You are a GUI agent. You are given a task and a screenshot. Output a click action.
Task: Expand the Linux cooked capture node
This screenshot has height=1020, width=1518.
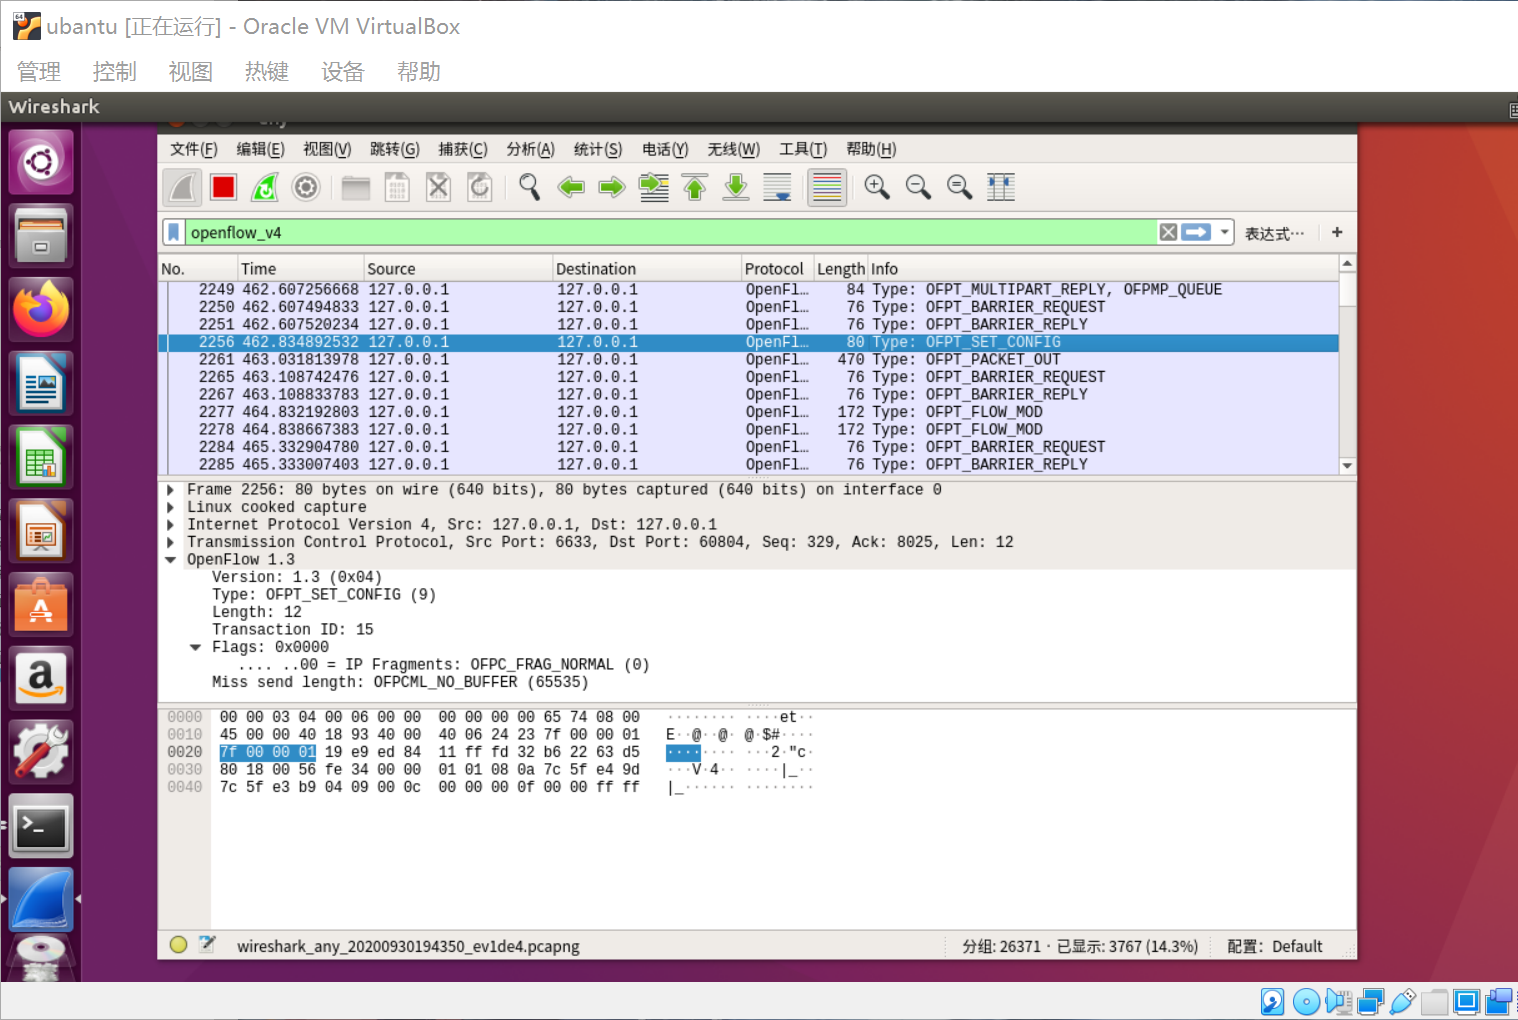coord(171,507)
